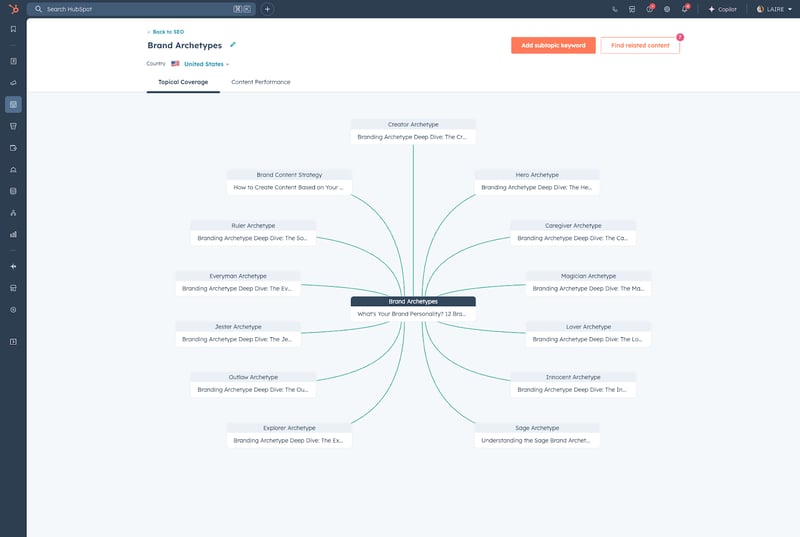Screen dimensions: 800x537
Task: Click Find related content button
Action: pos(639,45)
